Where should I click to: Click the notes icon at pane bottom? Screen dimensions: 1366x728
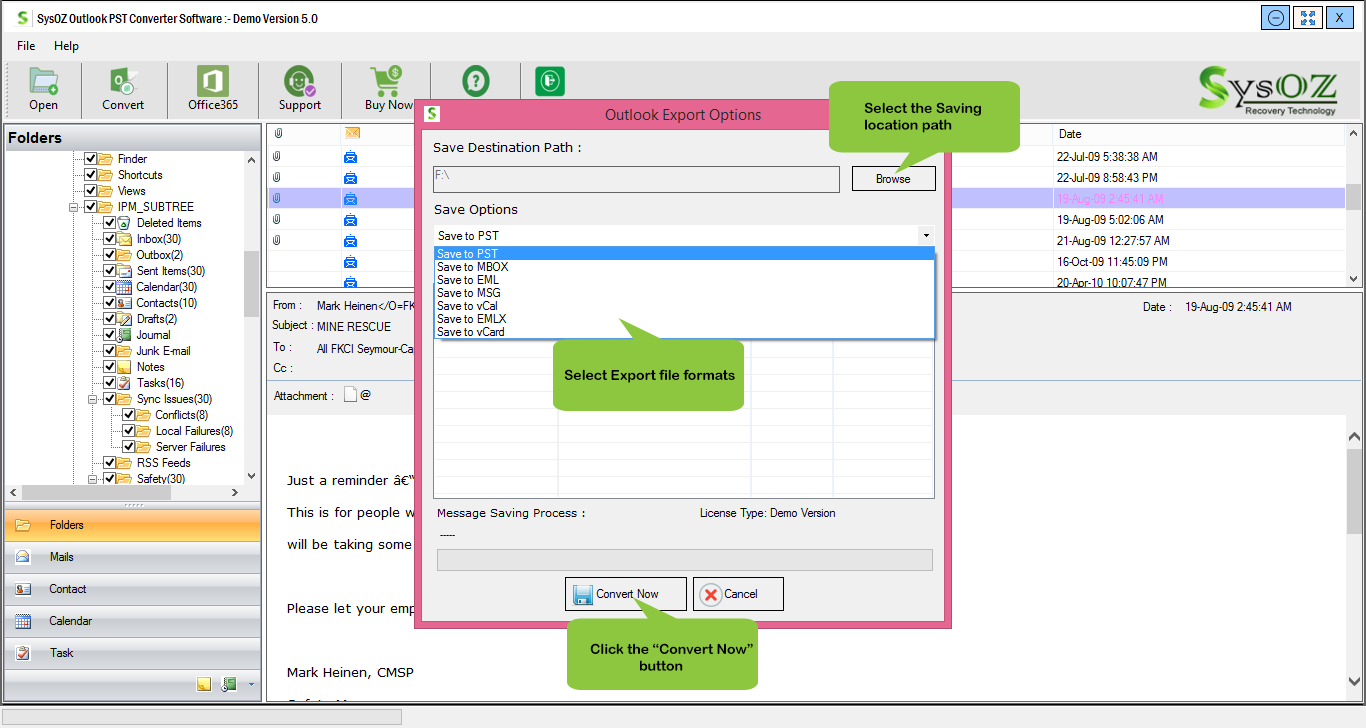204,685
